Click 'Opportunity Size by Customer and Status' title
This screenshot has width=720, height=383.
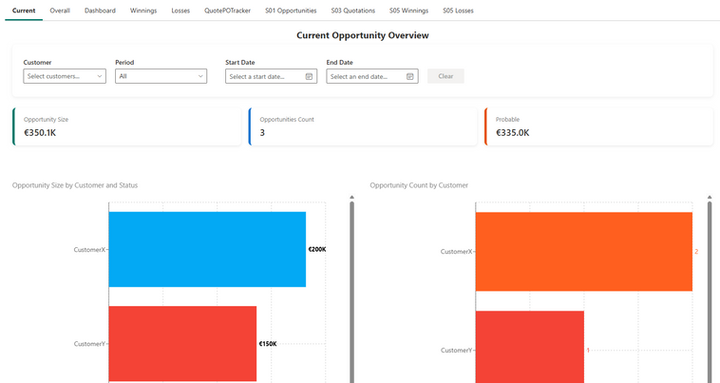click(75, 186)
